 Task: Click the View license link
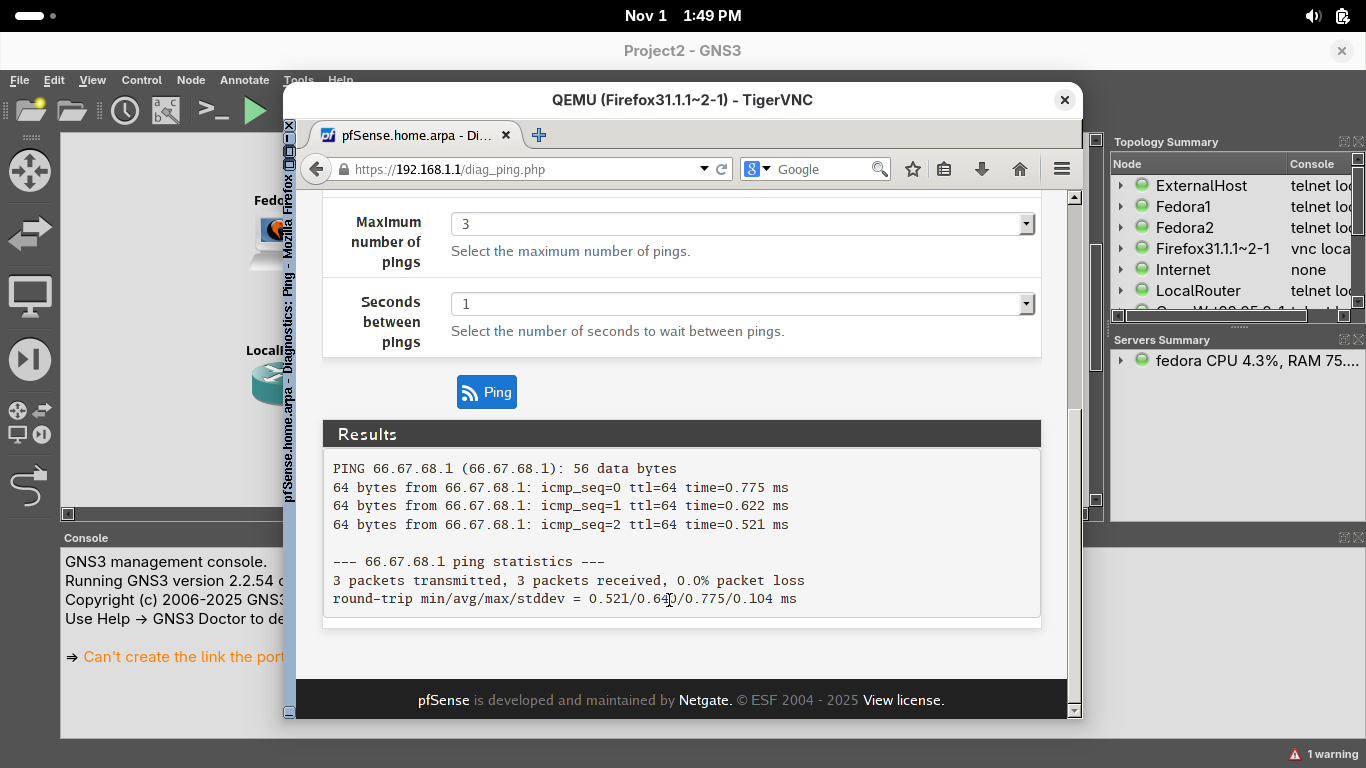click(903, 700)
